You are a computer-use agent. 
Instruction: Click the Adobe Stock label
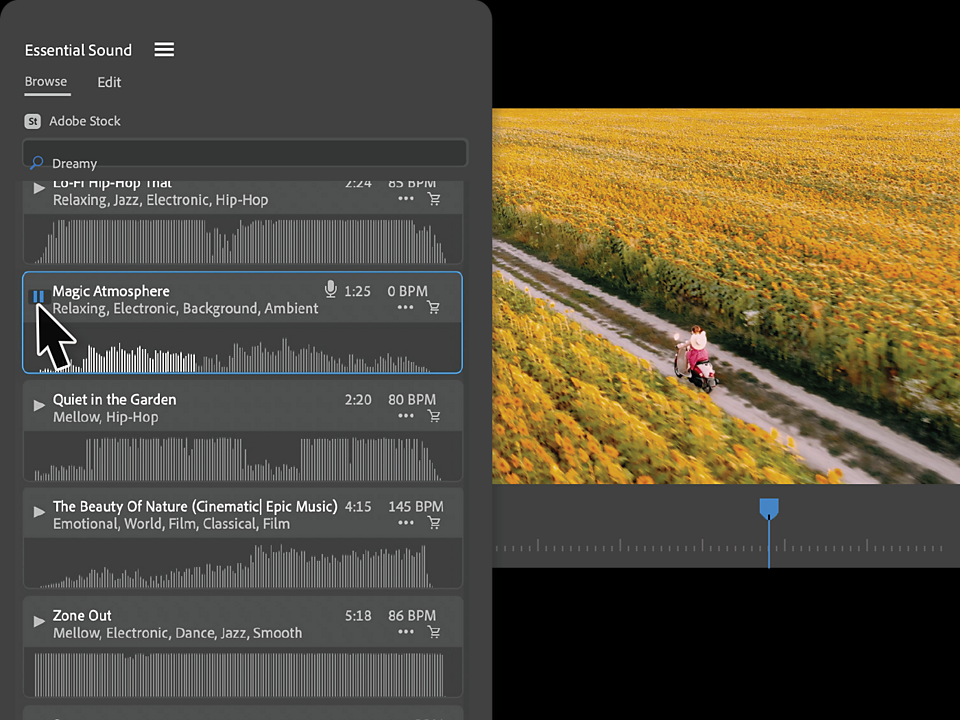click(x=84, y=121)
